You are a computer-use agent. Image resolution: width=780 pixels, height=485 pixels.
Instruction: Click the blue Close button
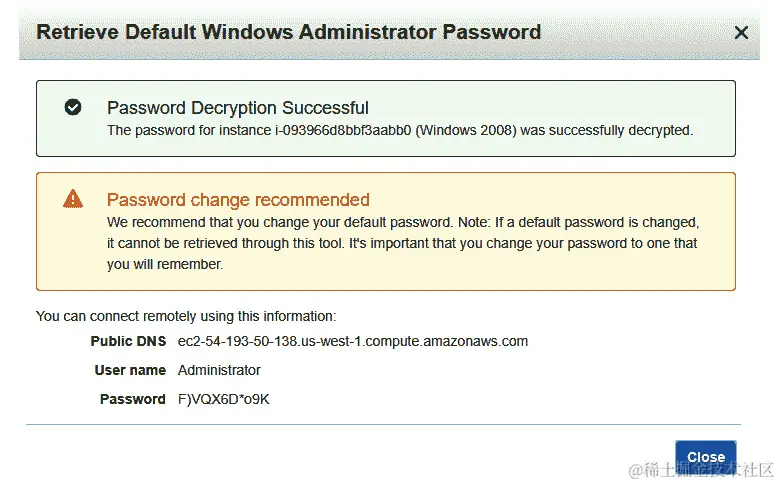tap(705, 456)
